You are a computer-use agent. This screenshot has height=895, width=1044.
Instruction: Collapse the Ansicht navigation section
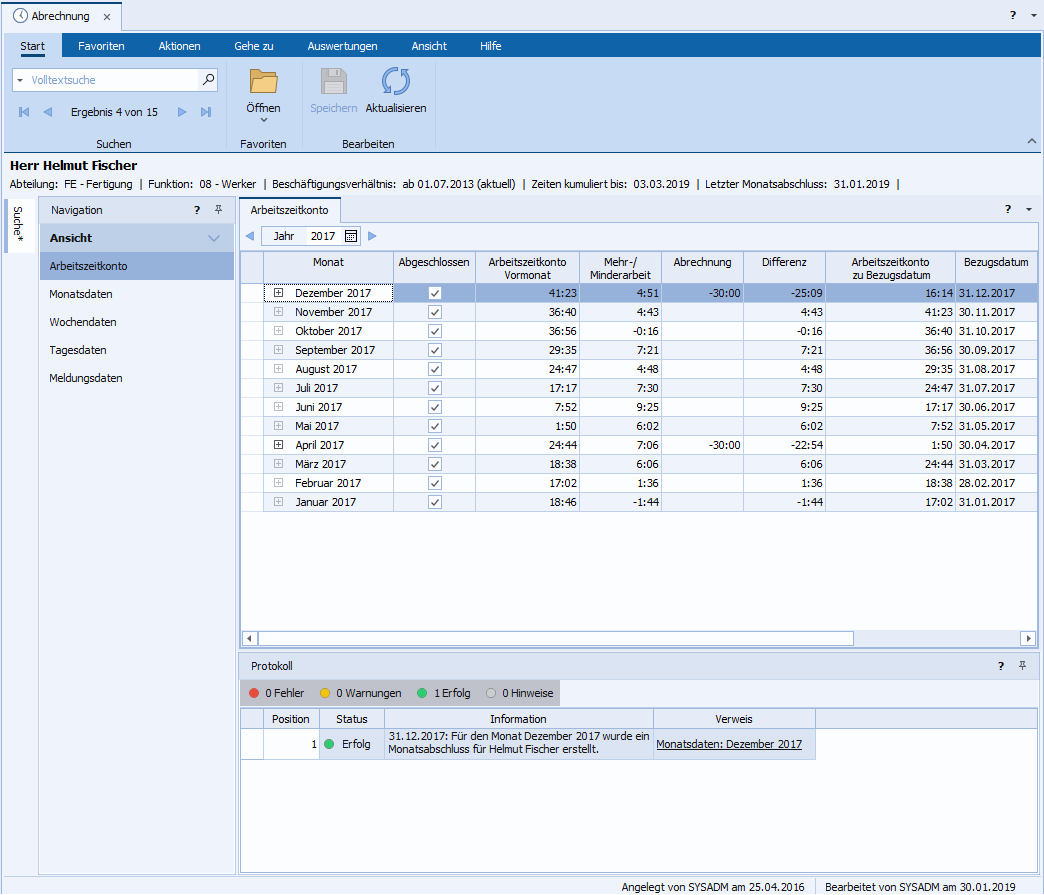click(x=213, y=238)
